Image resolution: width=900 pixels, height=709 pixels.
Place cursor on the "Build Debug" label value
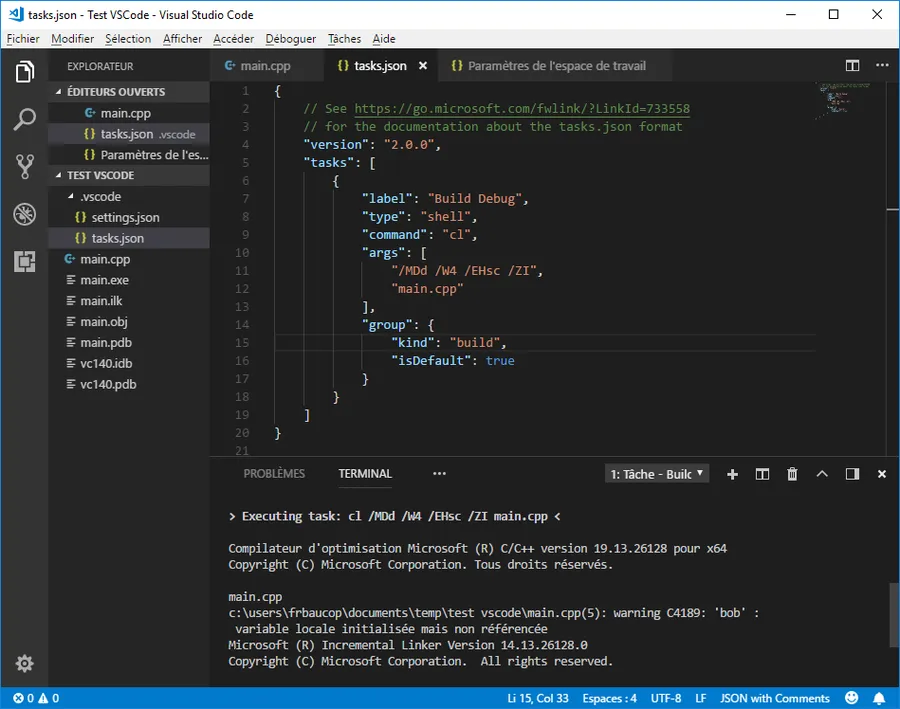coord(475,199)
